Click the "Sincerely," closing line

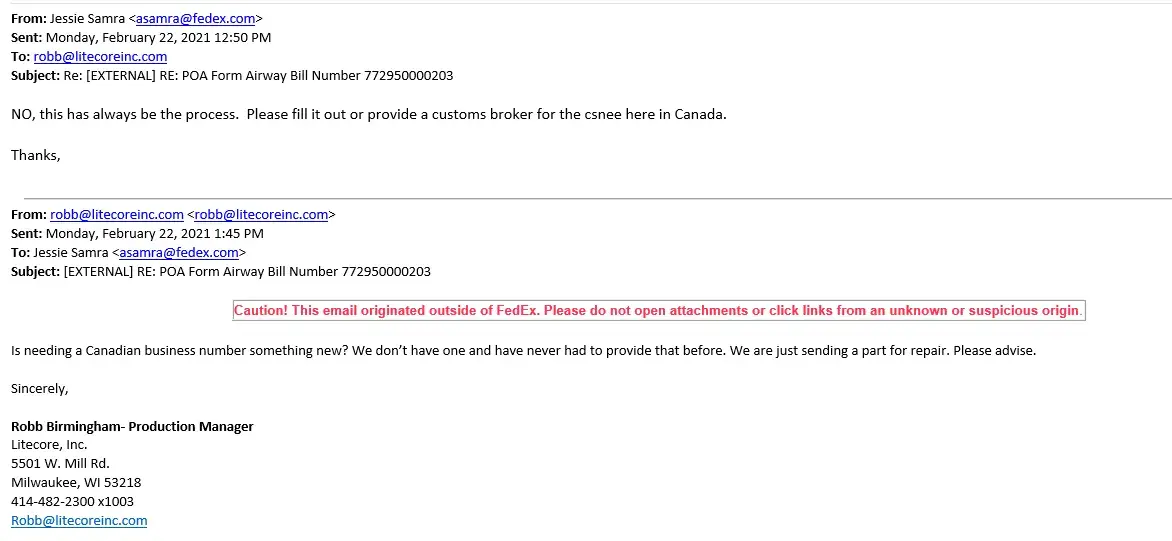[x=40, y=388]
